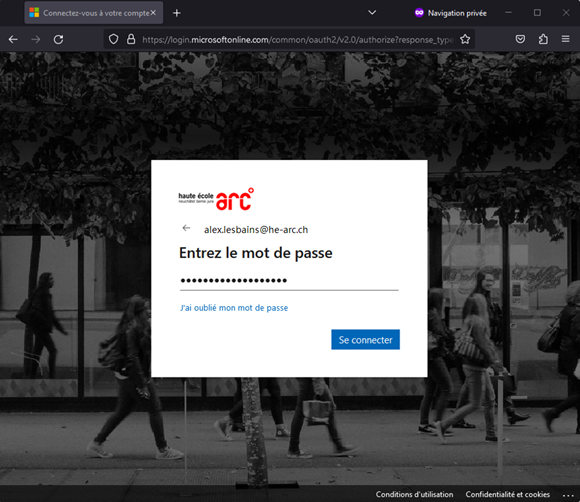This screenshot has width=580, height=502.
Task: Close the Connectez-vous tab
Action: (x=153, y=13)
